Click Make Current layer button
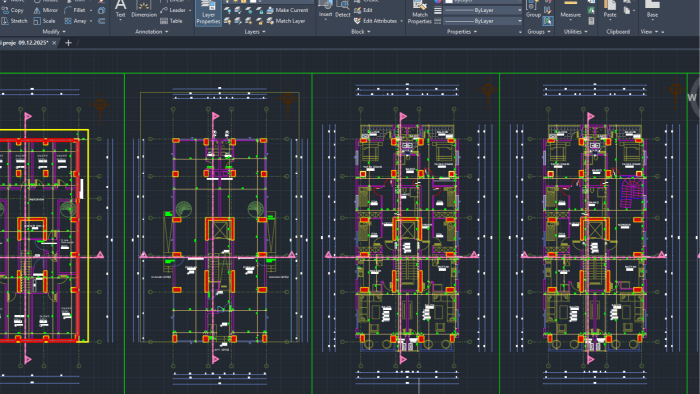Viewport: 700px width, 394px height. click(x=288, y=10)
